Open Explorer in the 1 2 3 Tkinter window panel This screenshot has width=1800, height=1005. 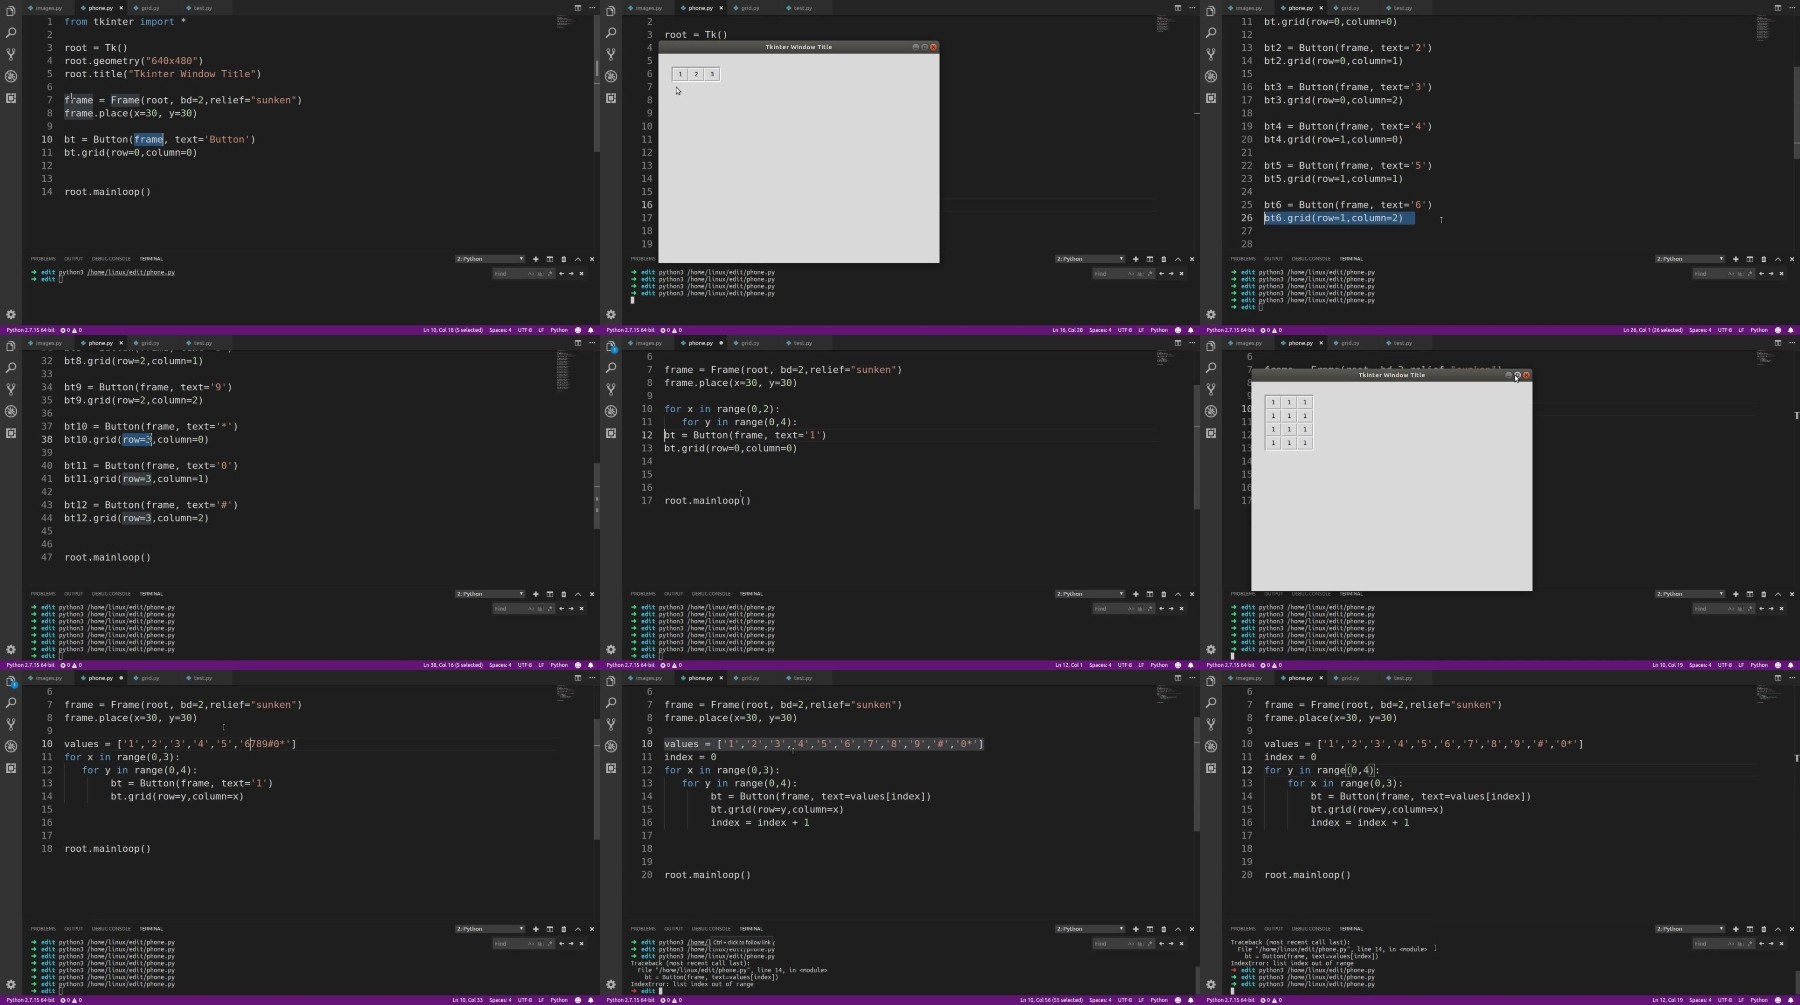[611, 11]
